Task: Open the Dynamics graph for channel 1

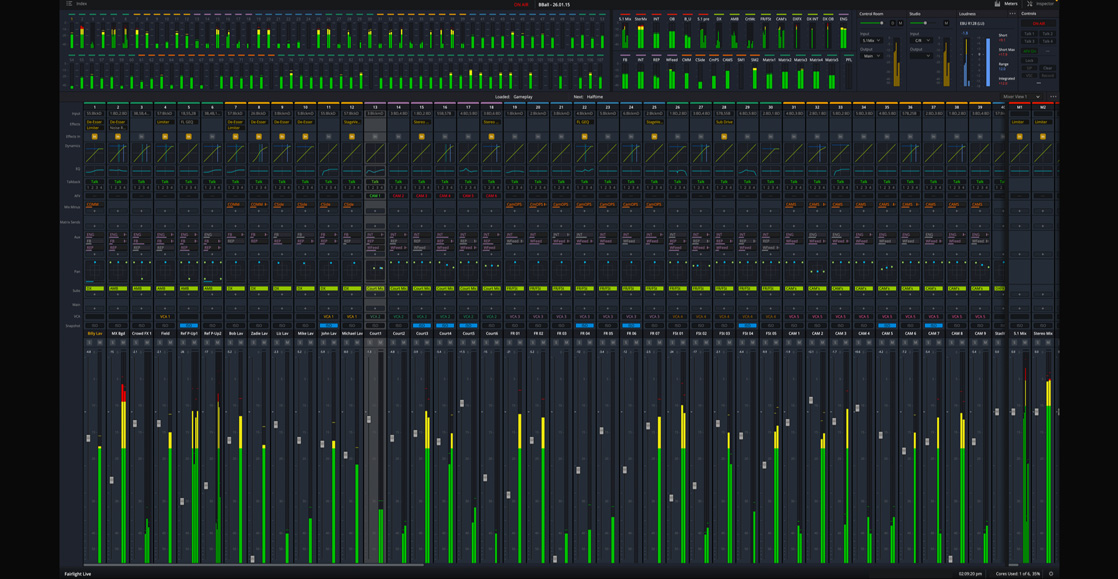Action: tap(95, 153)
